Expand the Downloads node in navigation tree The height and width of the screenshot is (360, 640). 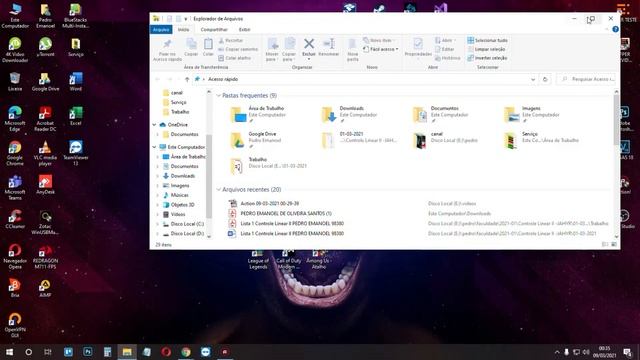[x=158, y=176]
